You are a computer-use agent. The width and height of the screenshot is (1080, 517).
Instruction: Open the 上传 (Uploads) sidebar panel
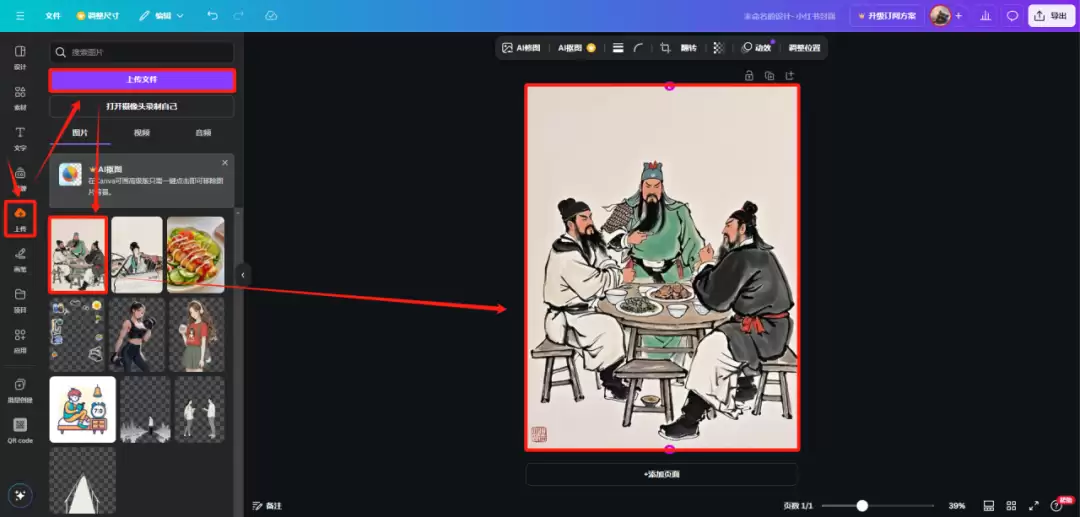20,218
